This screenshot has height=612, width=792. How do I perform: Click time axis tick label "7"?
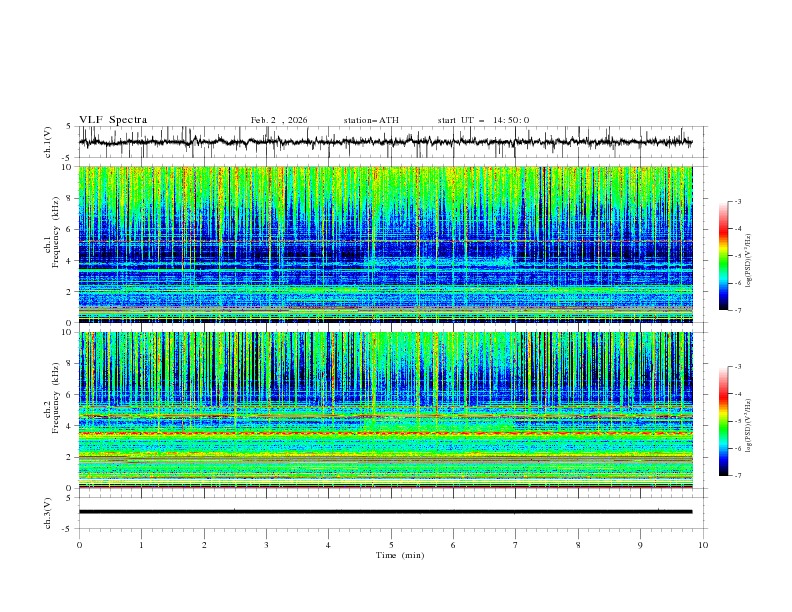(516, 545)
